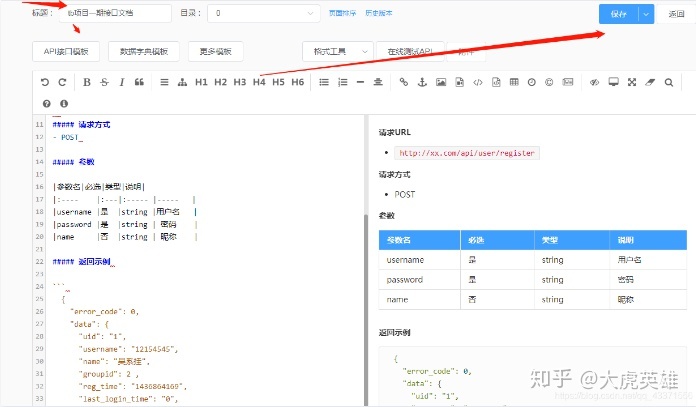Viewport: 696px width, 407px height.
Task: Click the register URL in the preview
Action: pyautogui.click(x=467, y=153)
